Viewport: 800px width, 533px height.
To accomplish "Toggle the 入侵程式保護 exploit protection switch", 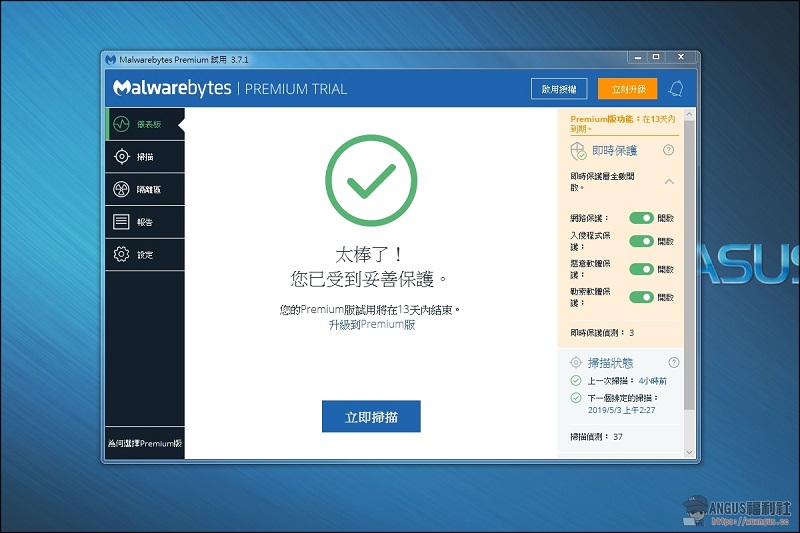I will point(640,241).
